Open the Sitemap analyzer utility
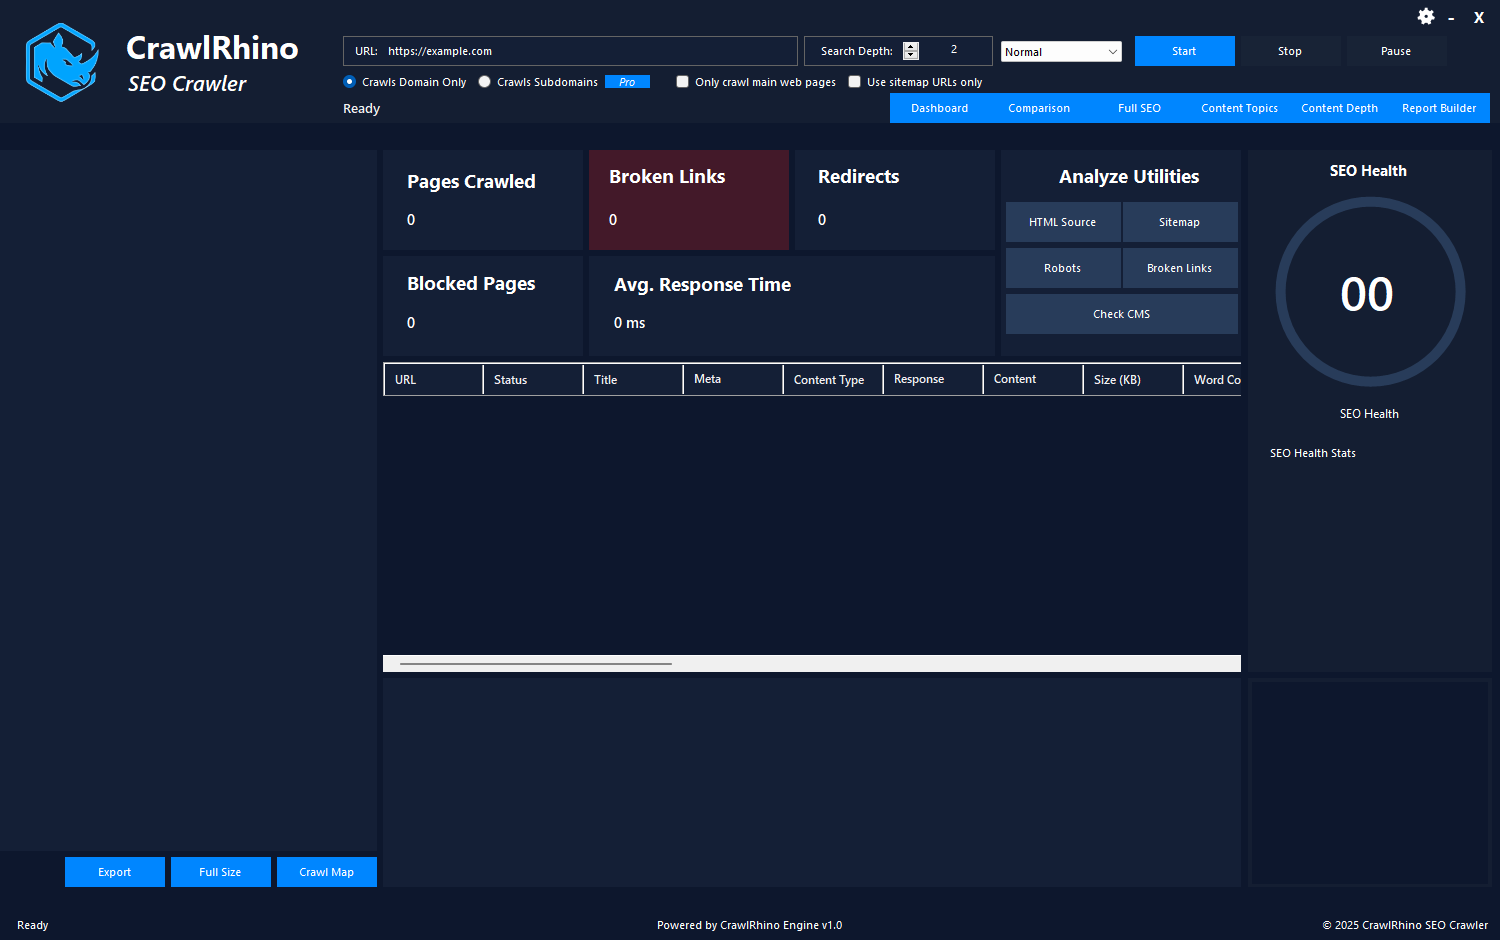Image resolution: width=1500 pixels, height=940 pixels. click(x=1180, y=221)
